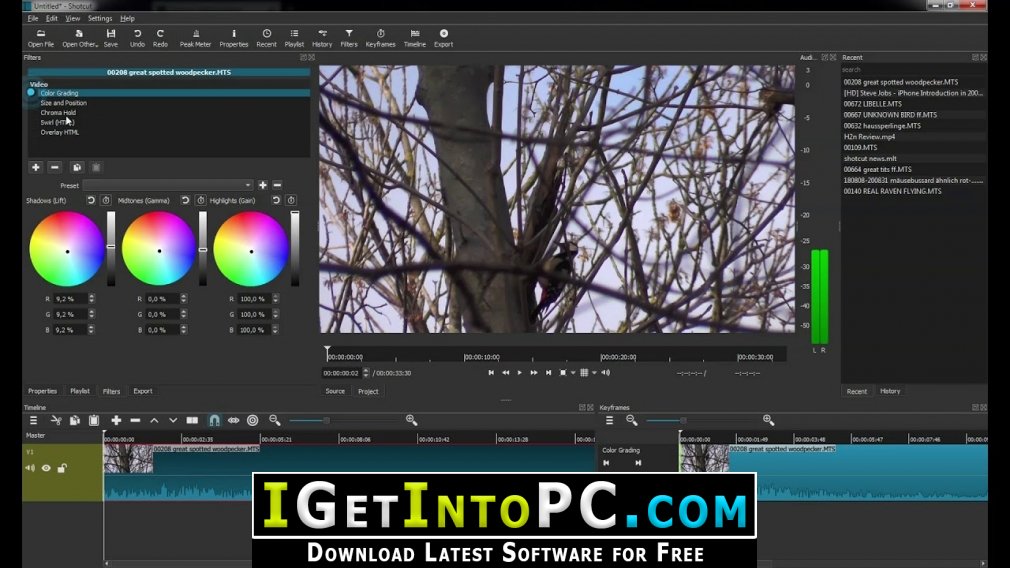
Task: Open the History toolbar icon
Action: tap(322, 38)
